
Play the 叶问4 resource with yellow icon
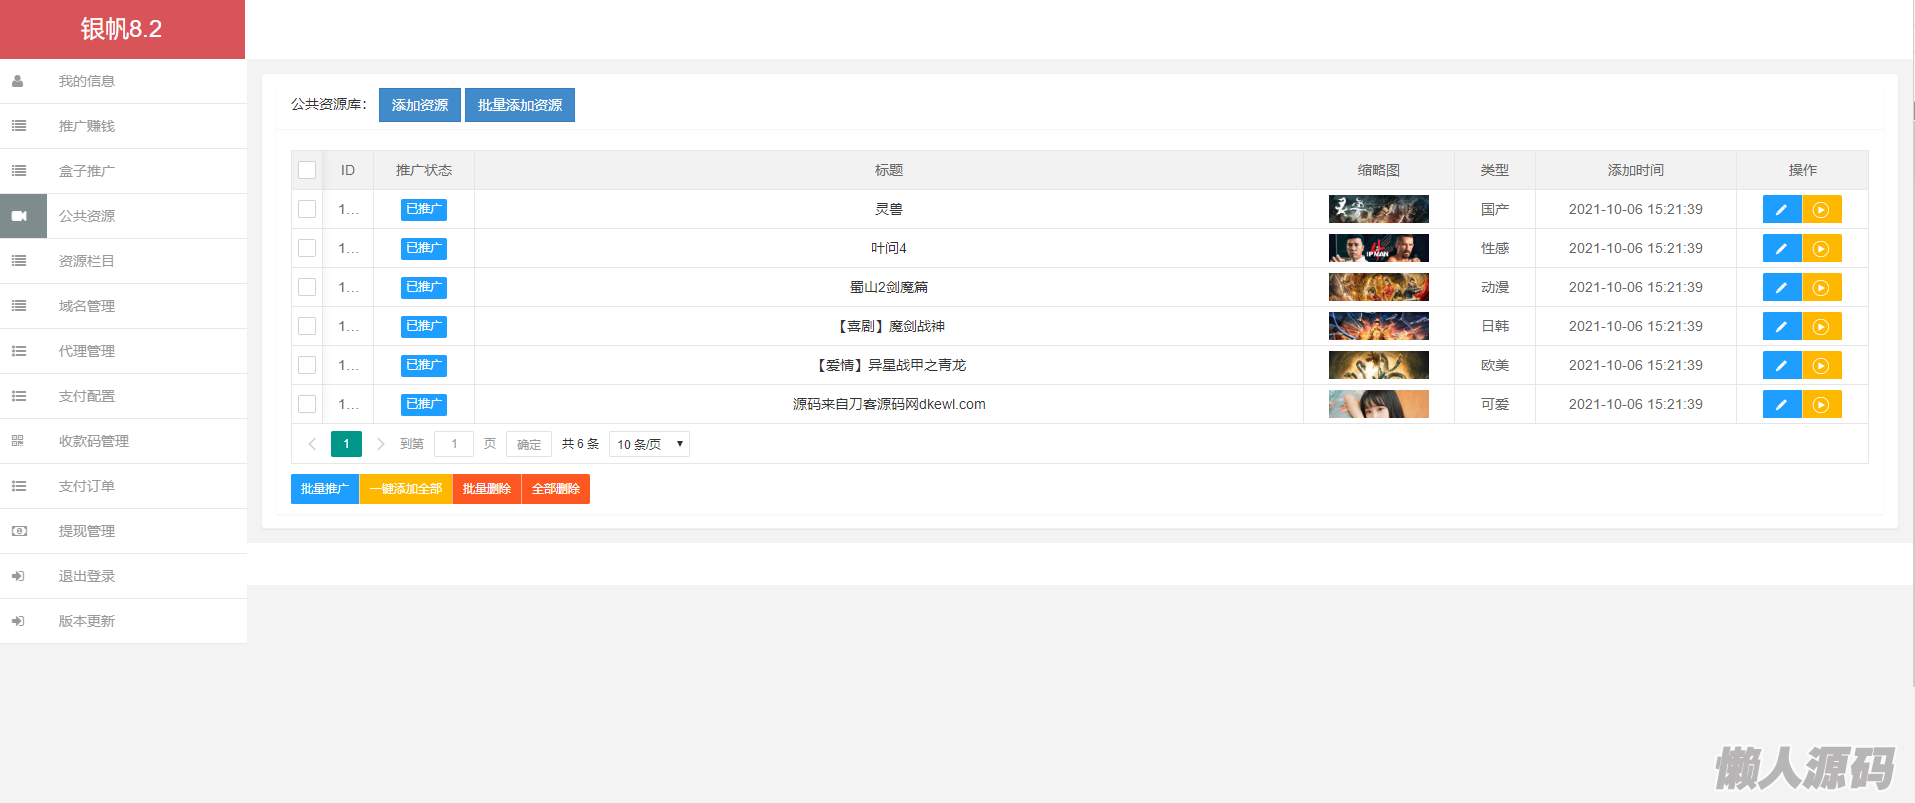click(x=1821, y=249)
